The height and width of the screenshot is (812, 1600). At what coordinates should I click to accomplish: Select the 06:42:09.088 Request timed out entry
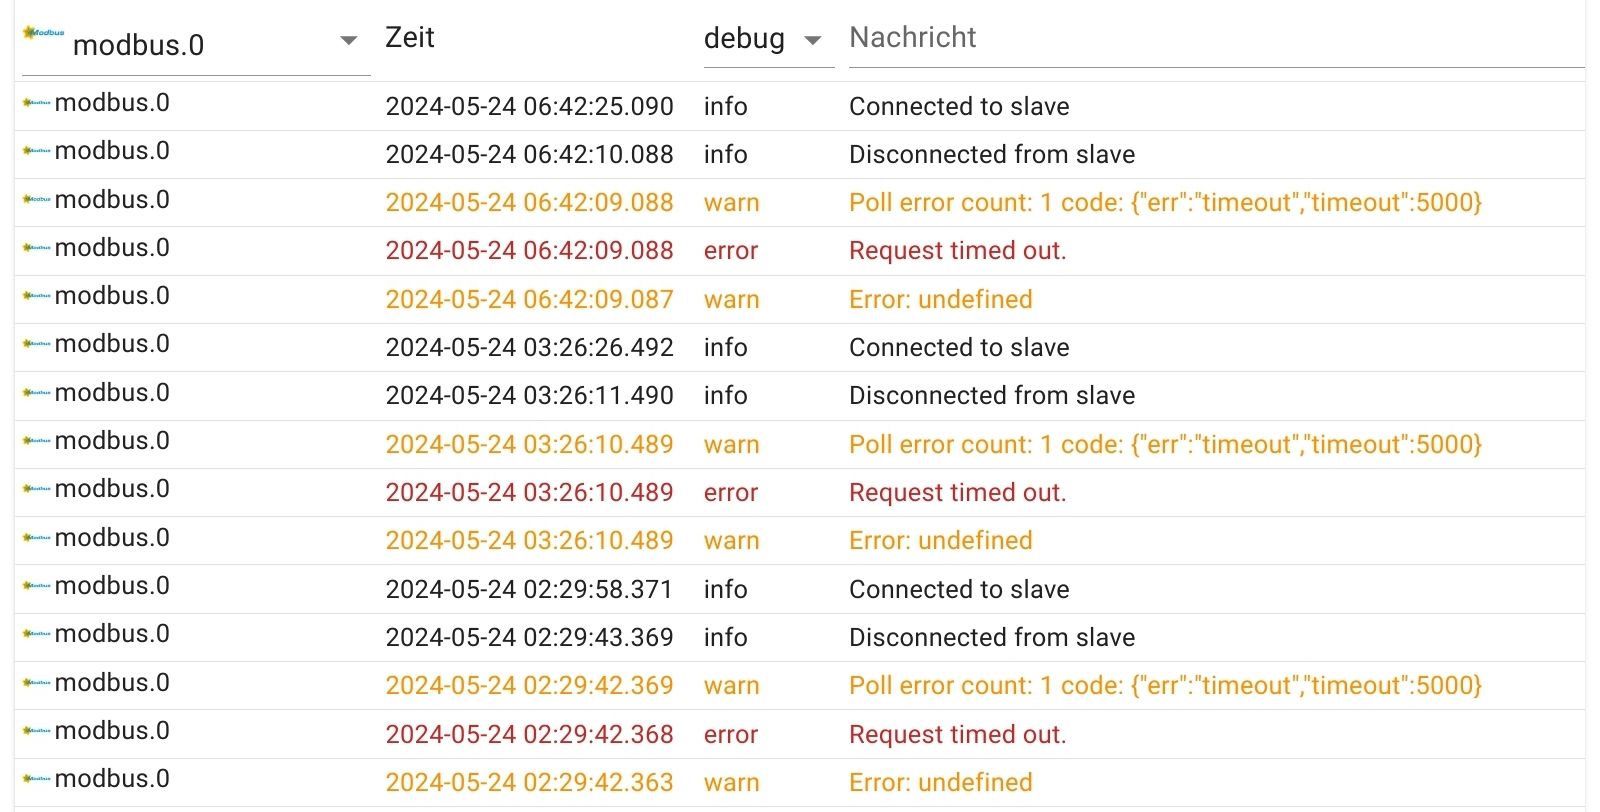coord(957,251)
